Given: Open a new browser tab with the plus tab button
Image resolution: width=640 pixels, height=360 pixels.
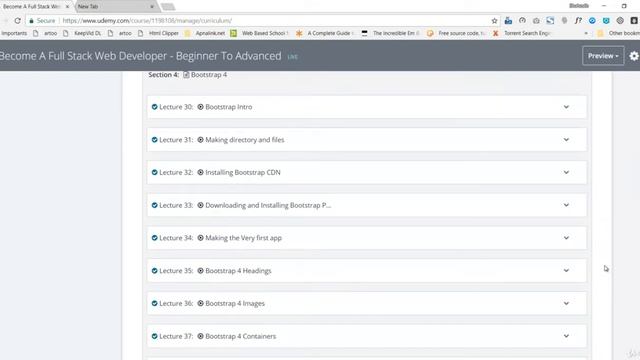Looking at the screenshot, I should 168,7.
